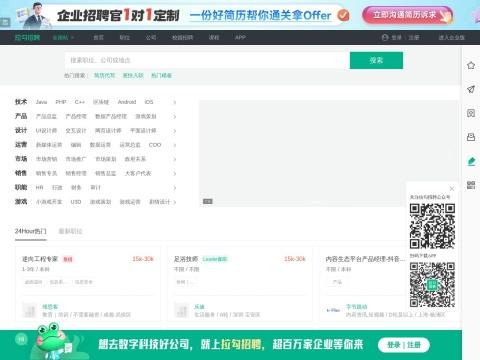Open 首页 in the navigation bar
The width and height of the screenshot is (480, 360).
[x=98, y=38]
